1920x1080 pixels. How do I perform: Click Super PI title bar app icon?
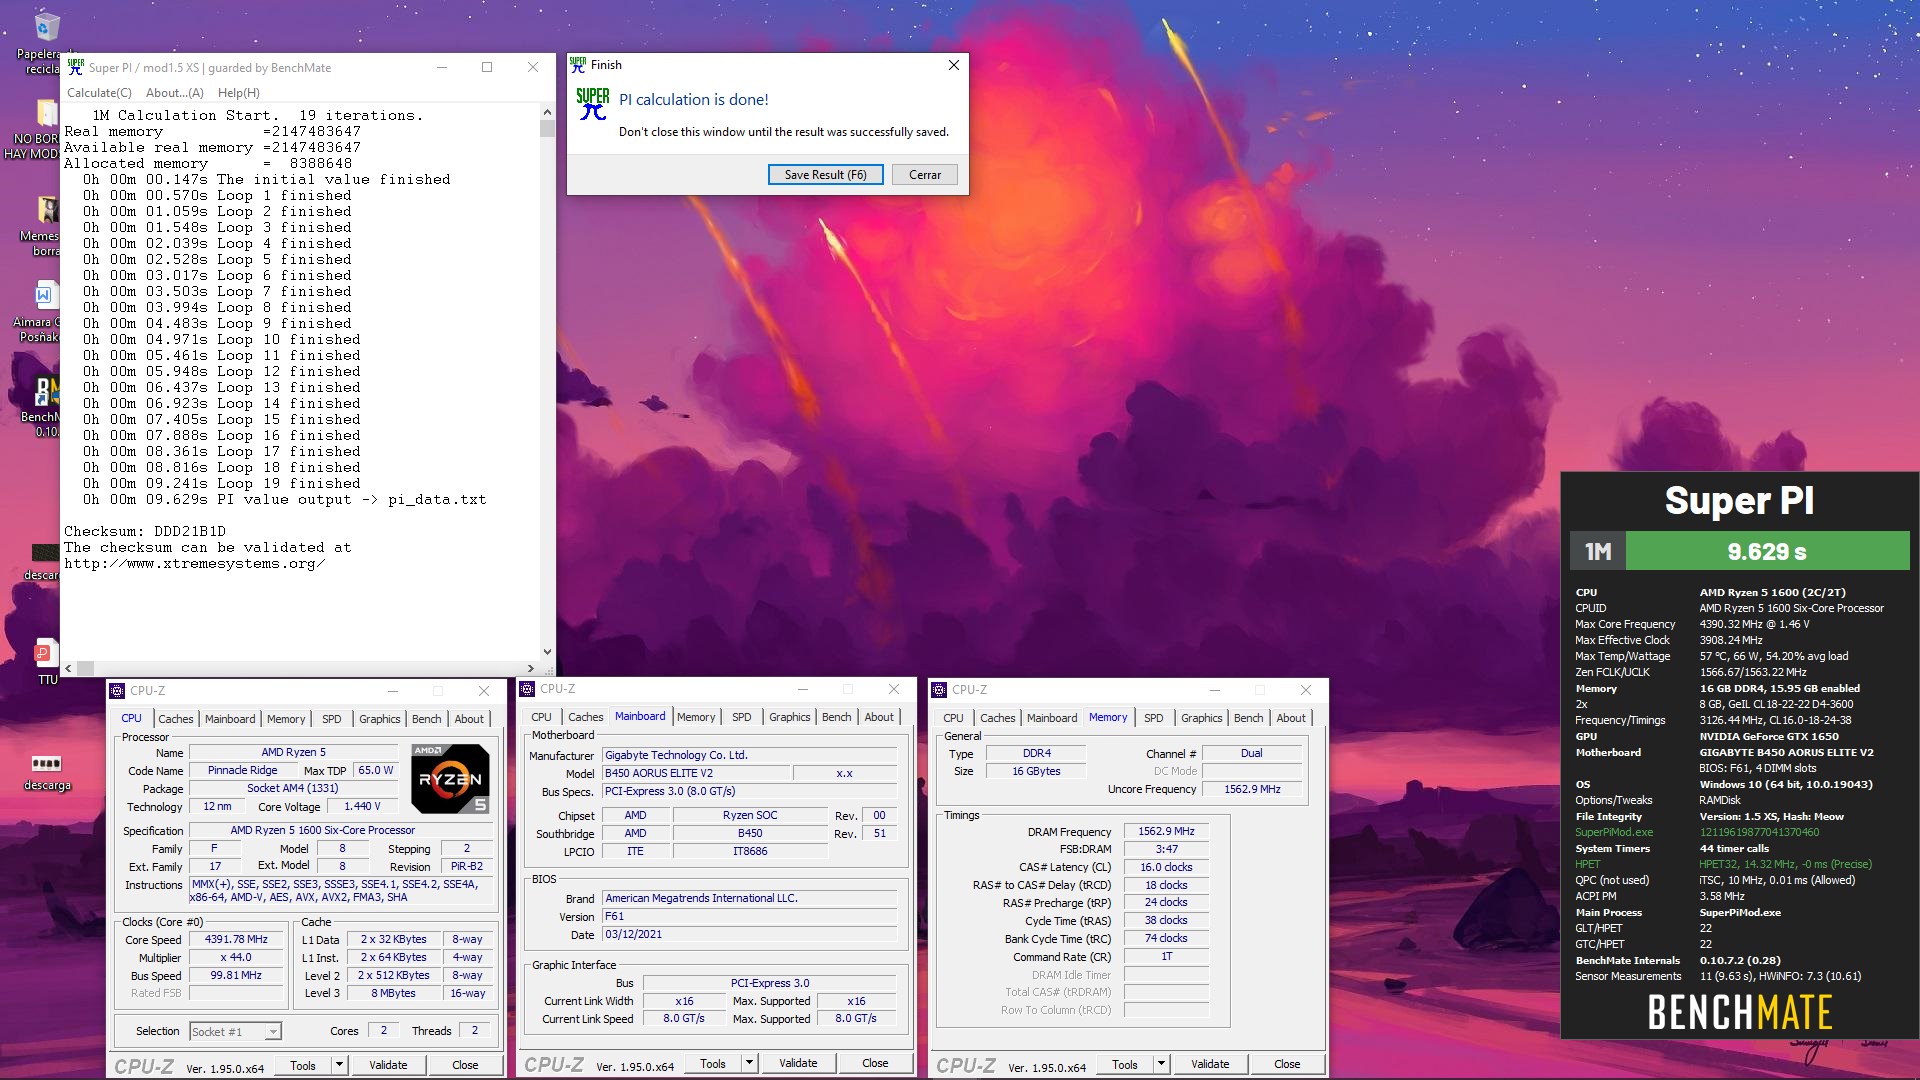point(75,67)
